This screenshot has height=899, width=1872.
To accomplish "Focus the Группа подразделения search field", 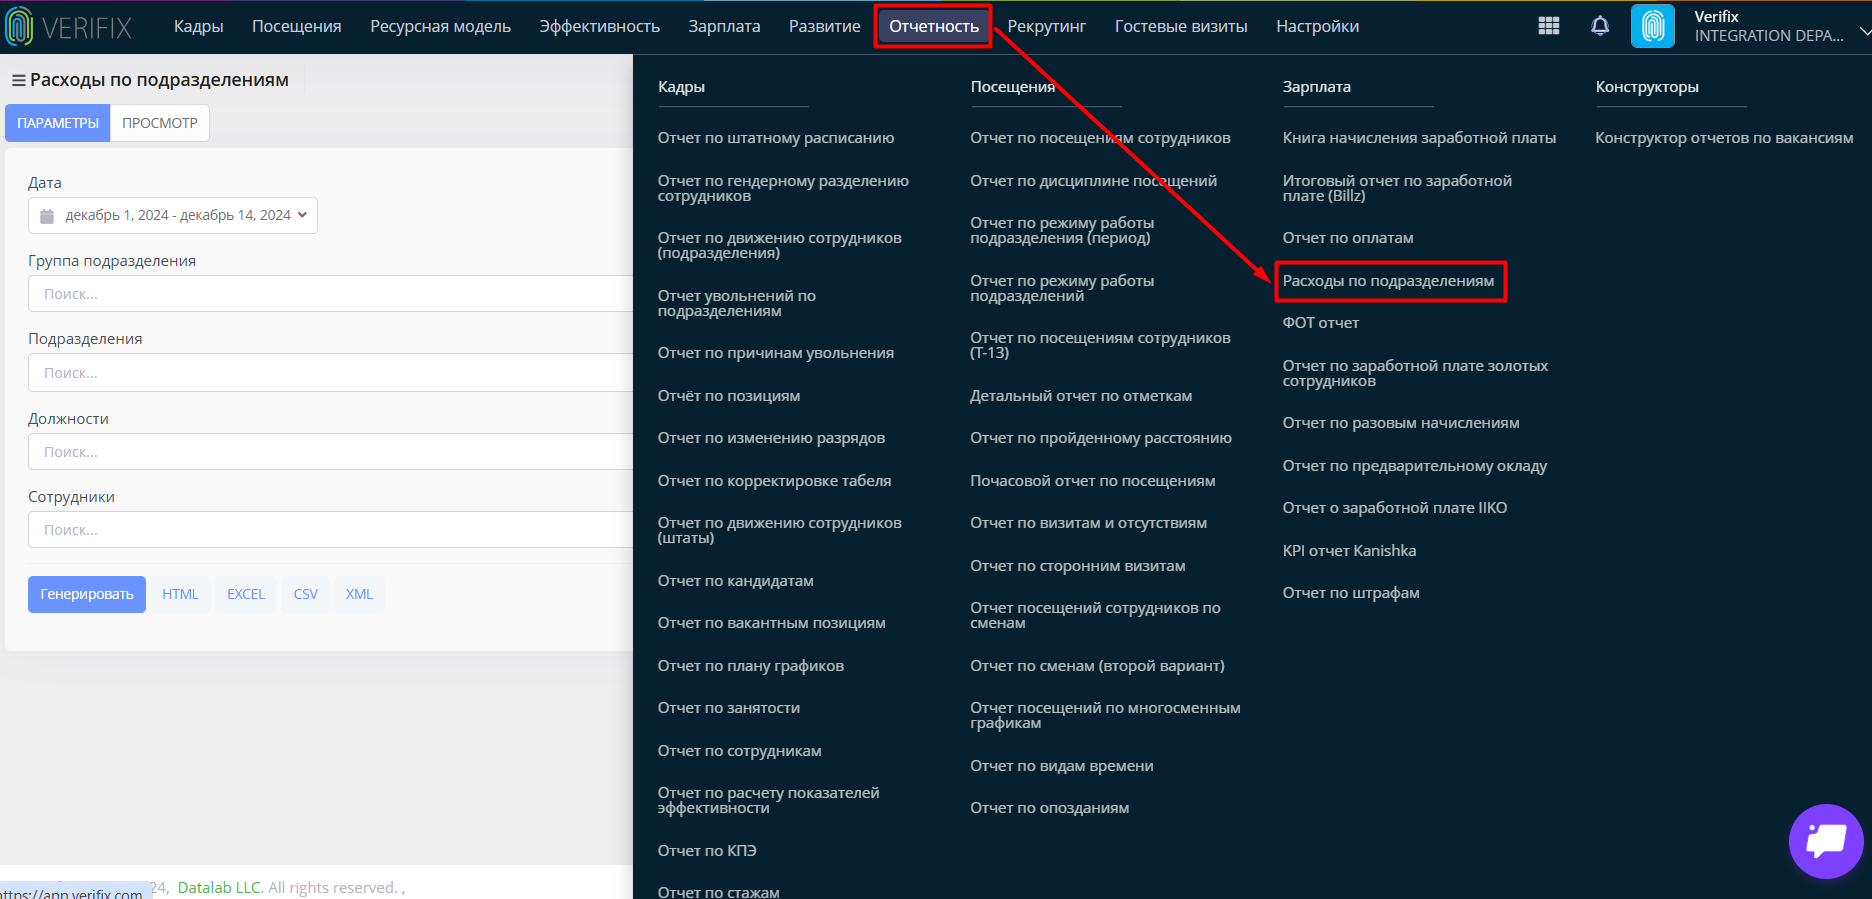I will (331, 294).
